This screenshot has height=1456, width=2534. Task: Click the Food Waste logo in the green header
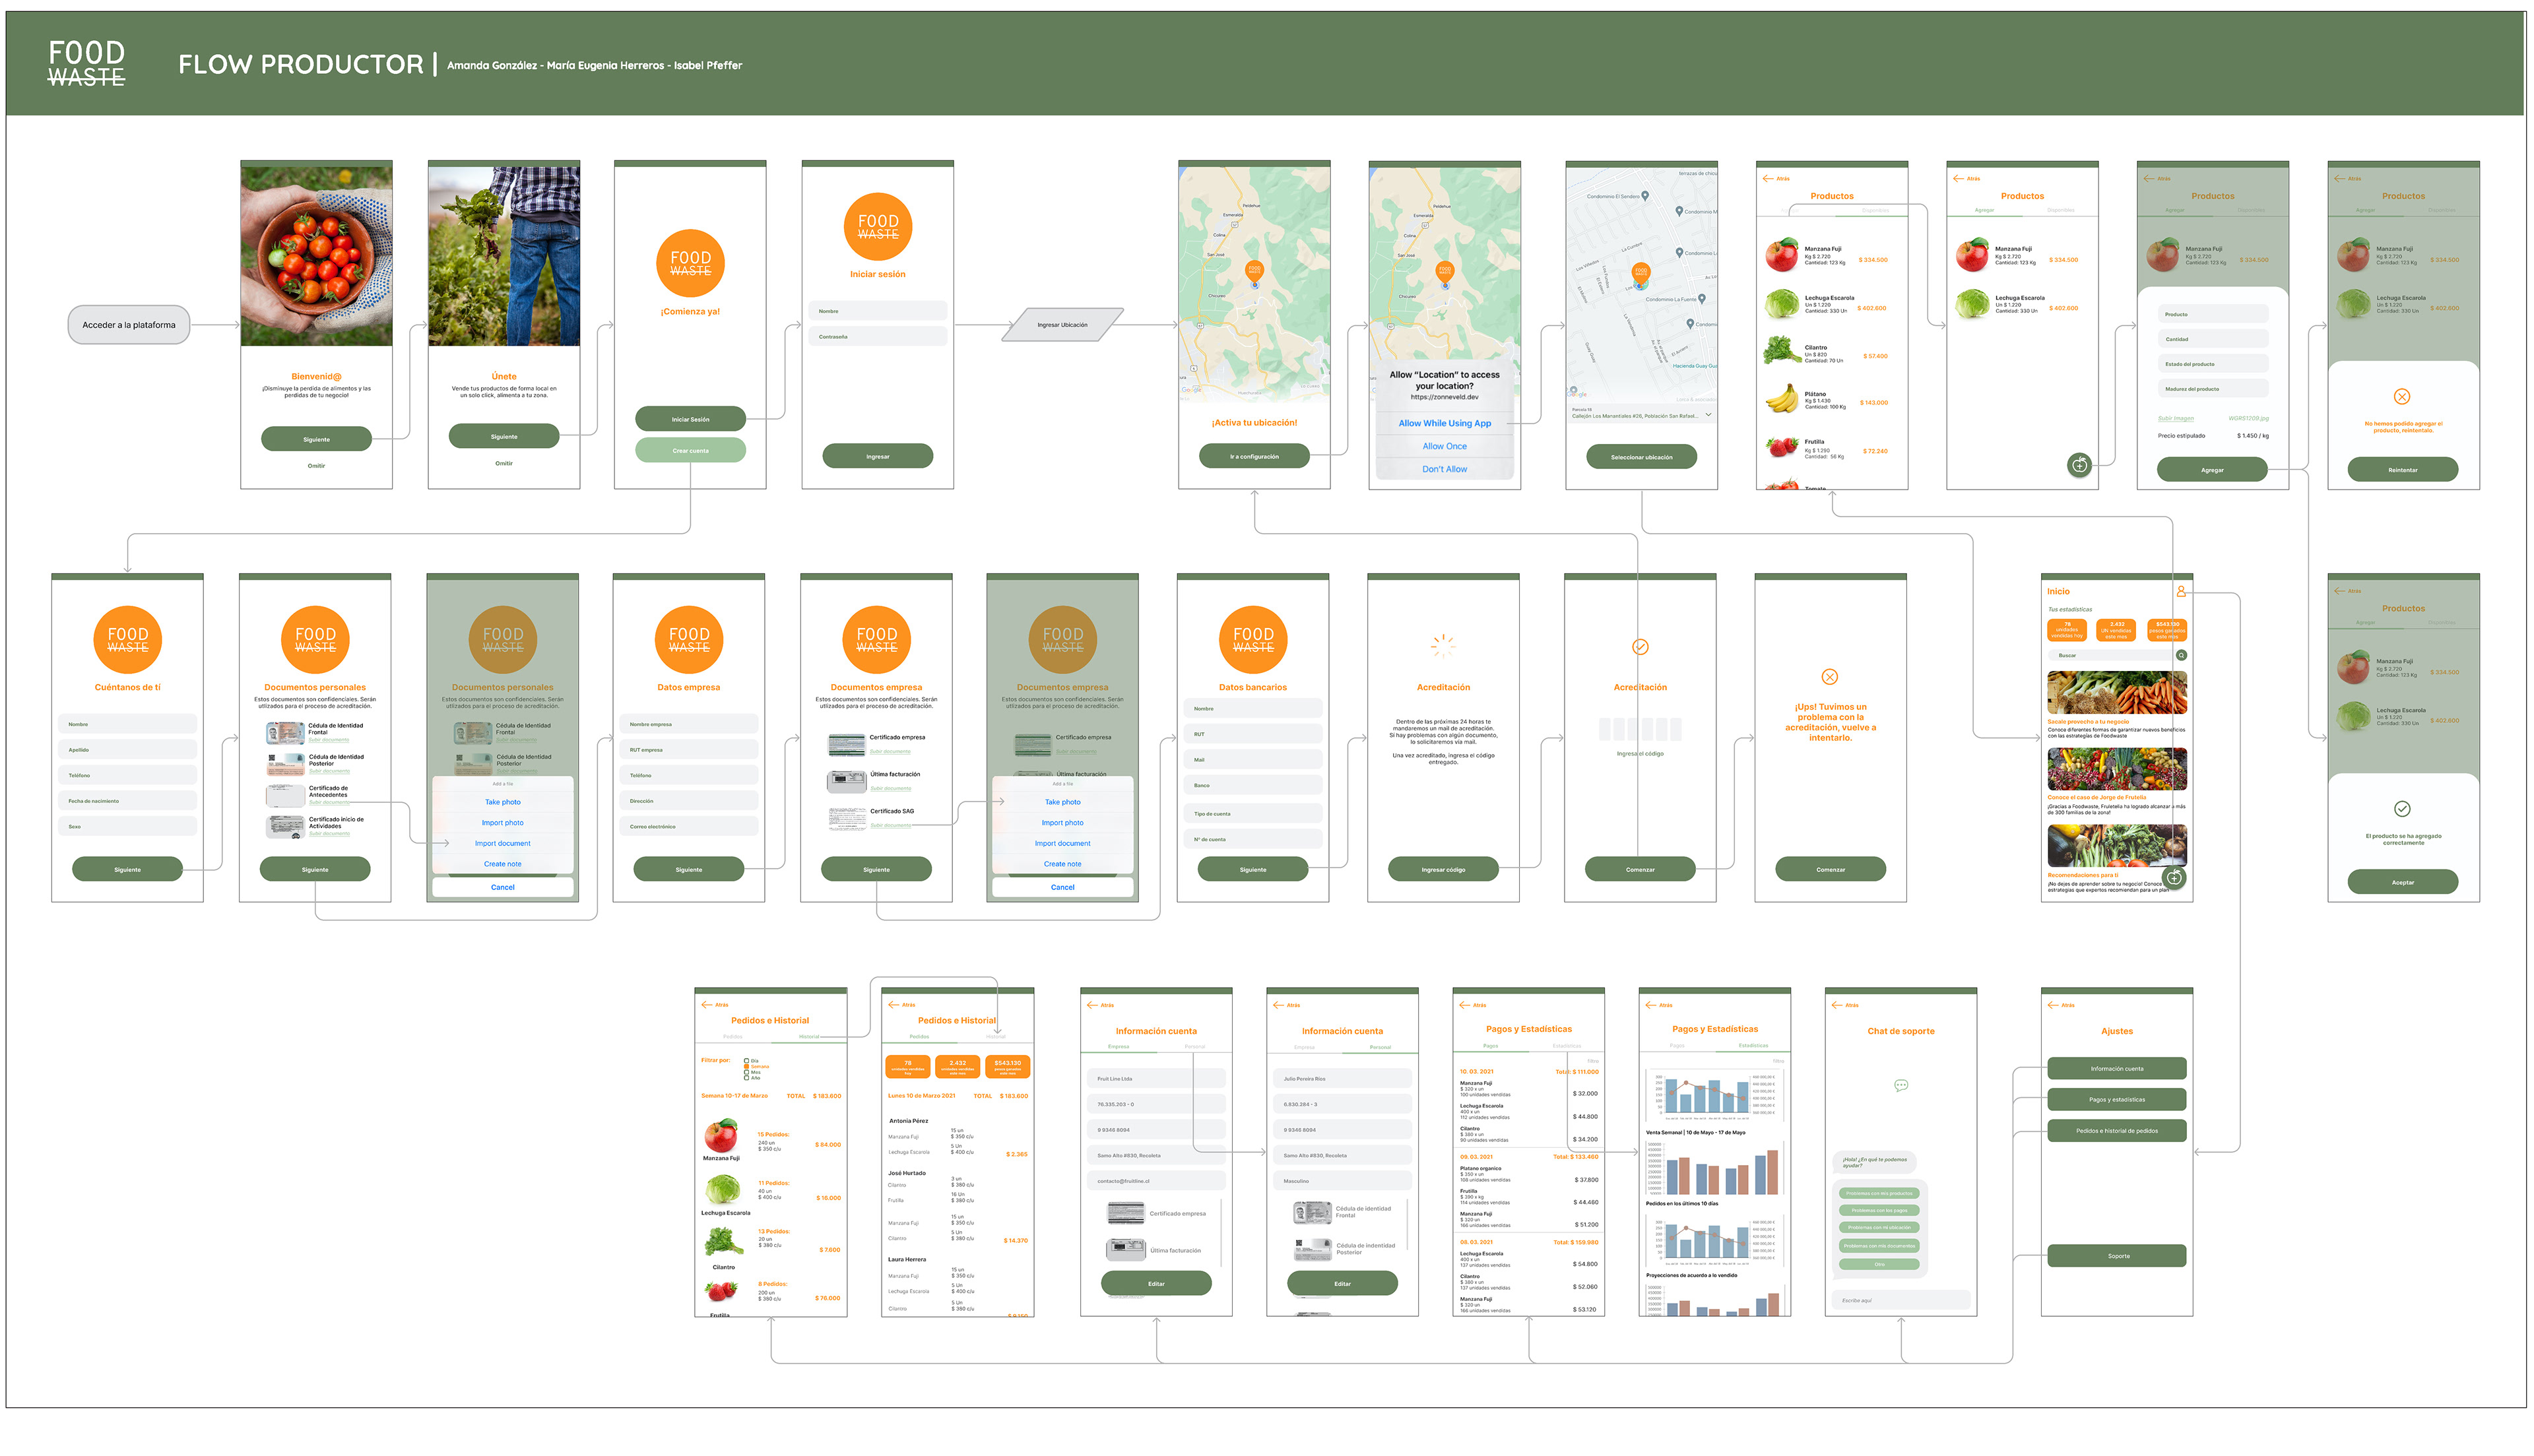87,63
